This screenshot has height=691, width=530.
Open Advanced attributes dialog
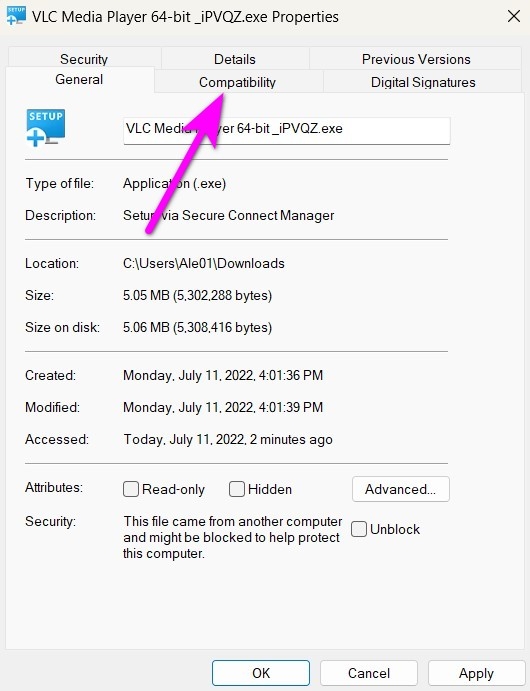[400, 489]
